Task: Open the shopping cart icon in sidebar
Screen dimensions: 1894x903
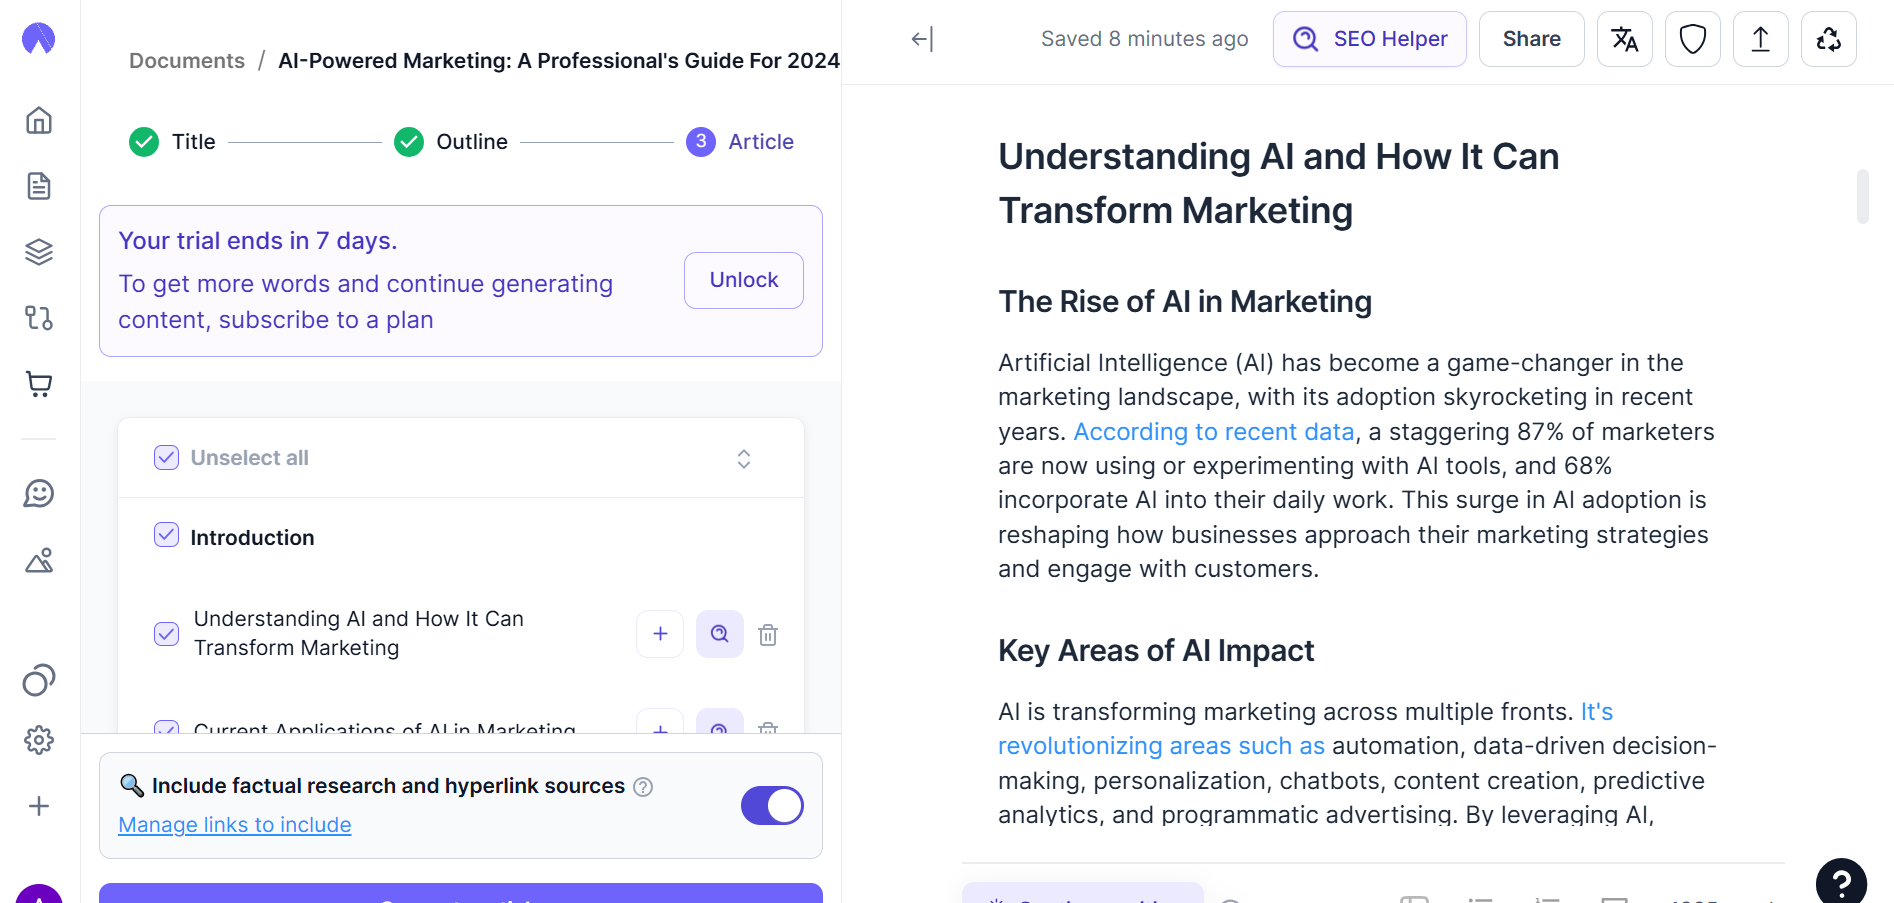Action: click(x=39, y=384)
